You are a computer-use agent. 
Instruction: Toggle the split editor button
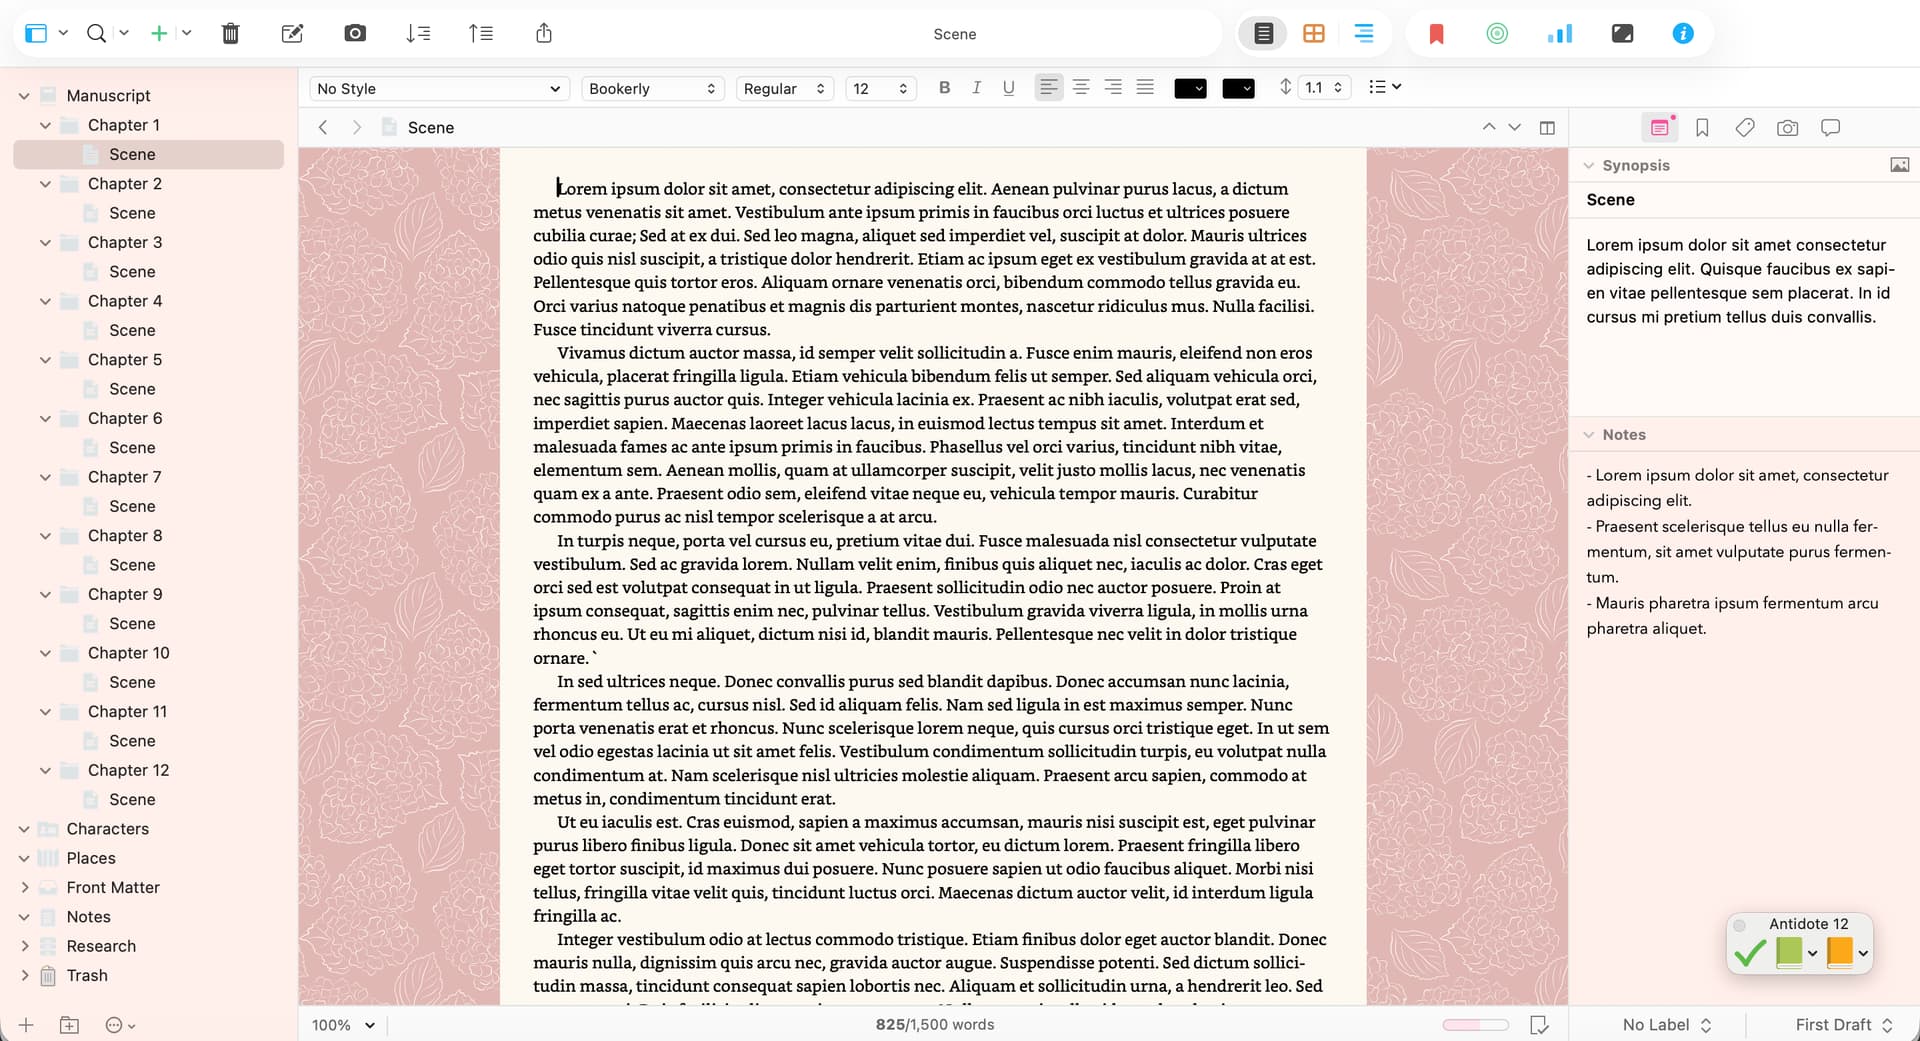pos(1547,128)
